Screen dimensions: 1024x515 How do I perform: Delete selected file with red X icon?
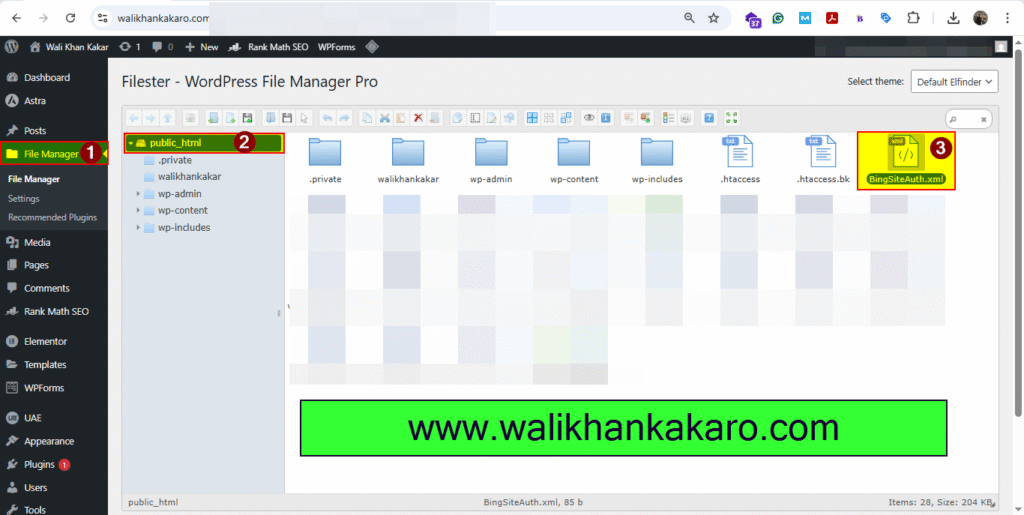[x=418, y=118]
